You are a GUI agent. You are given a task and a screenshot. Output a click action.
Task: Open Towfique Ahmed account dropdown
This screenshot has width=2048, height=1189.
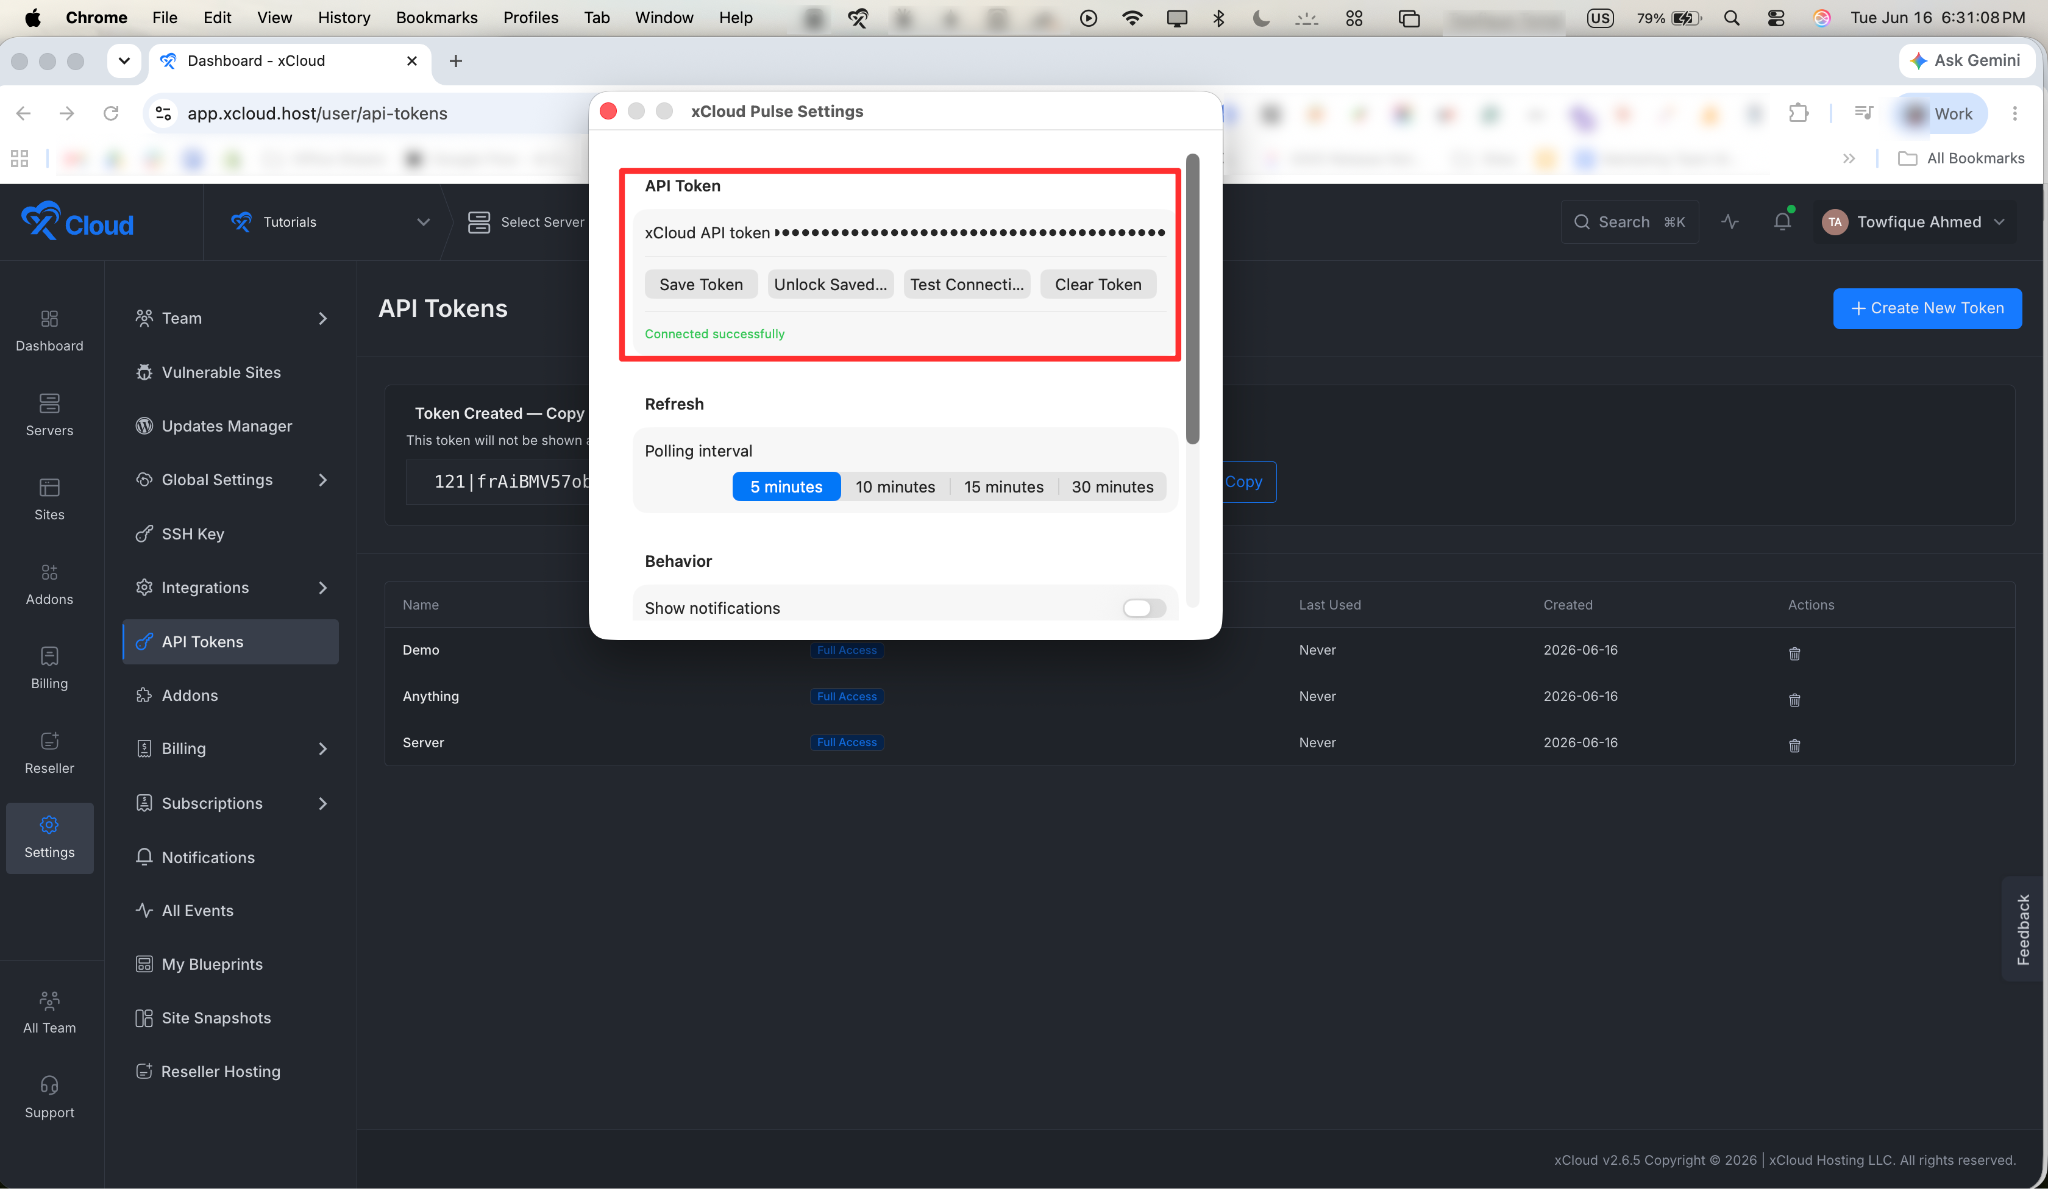tap(1914, 222)
